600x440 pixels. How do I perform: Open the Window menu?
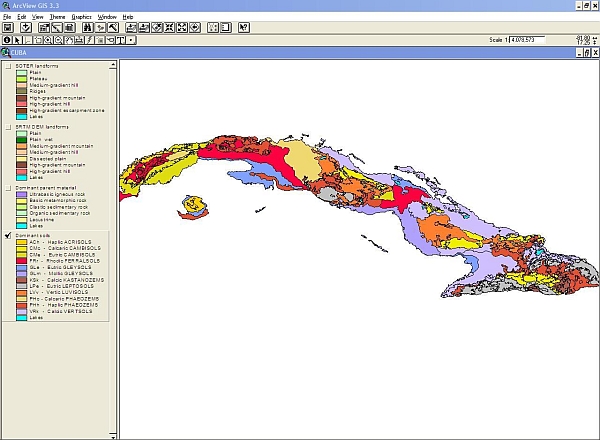pyautogui.click(x=107, y=17)
